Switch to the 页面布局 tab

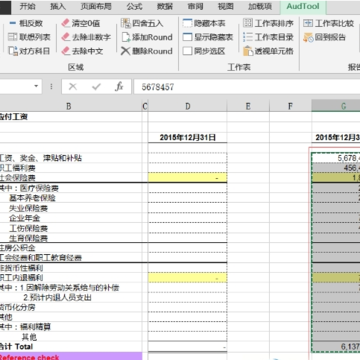(96, 6)
